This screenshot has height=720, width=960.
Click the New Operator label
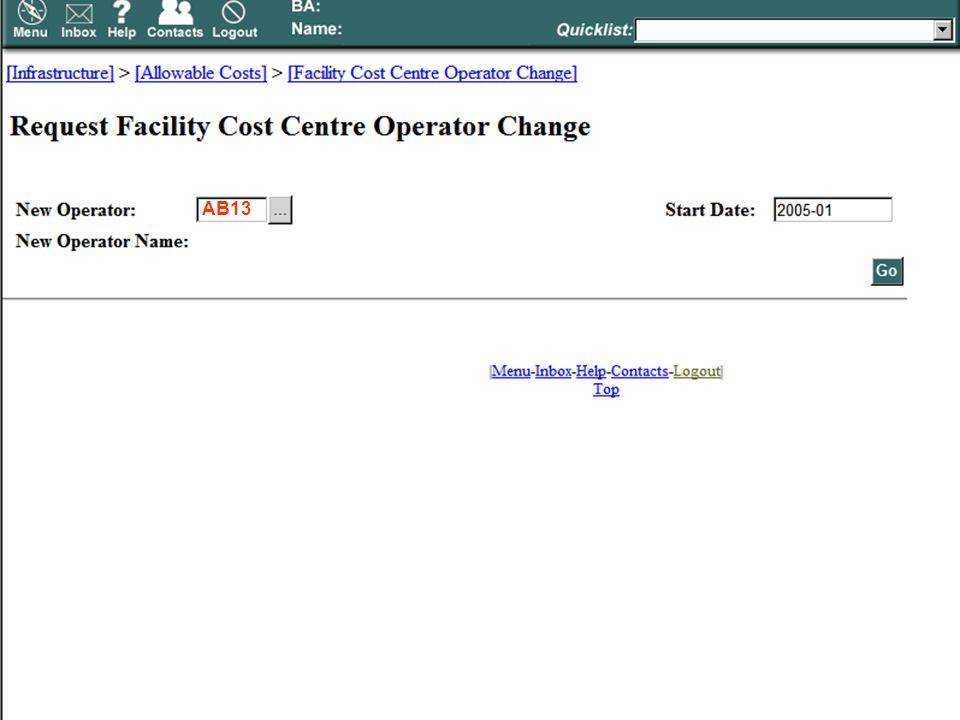(x=76, y=210)
